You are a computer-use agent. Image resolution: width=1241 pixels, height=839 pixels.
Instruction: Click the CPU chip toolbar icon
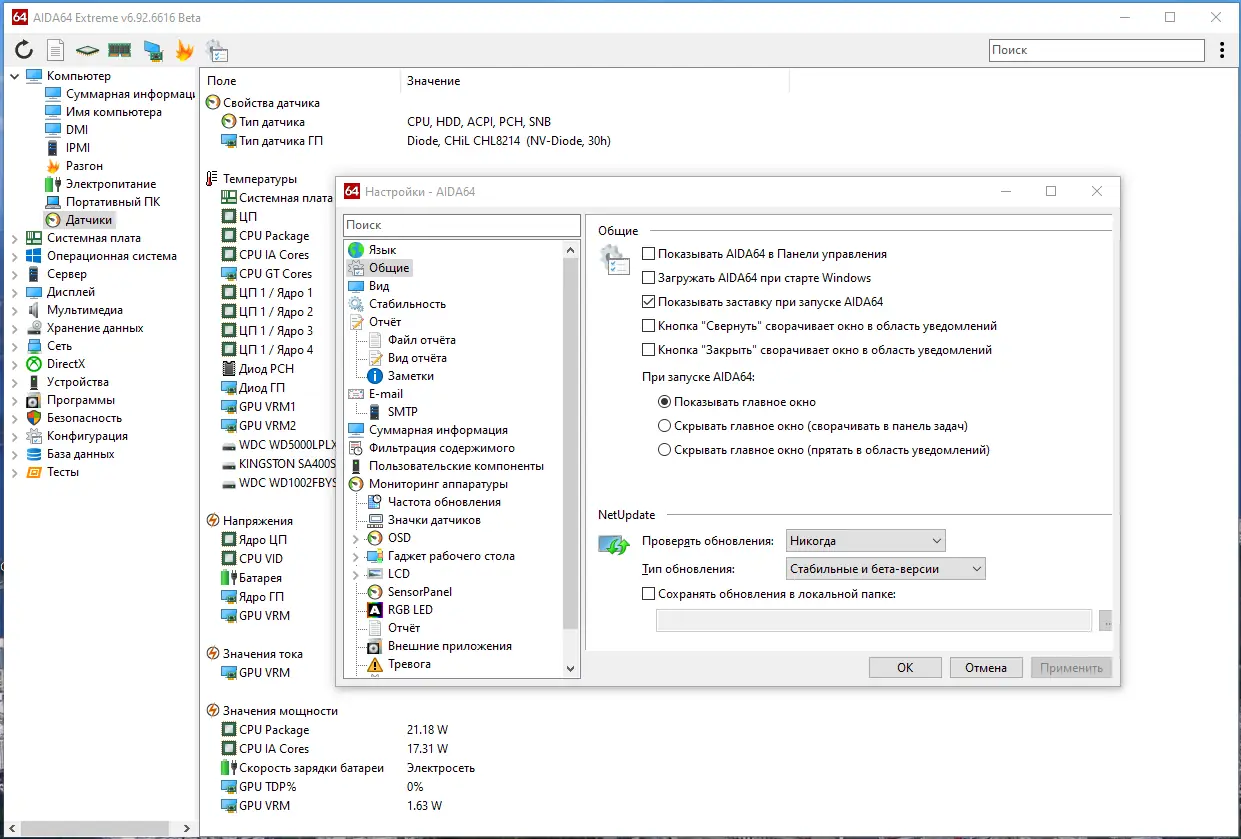[88, 50]
